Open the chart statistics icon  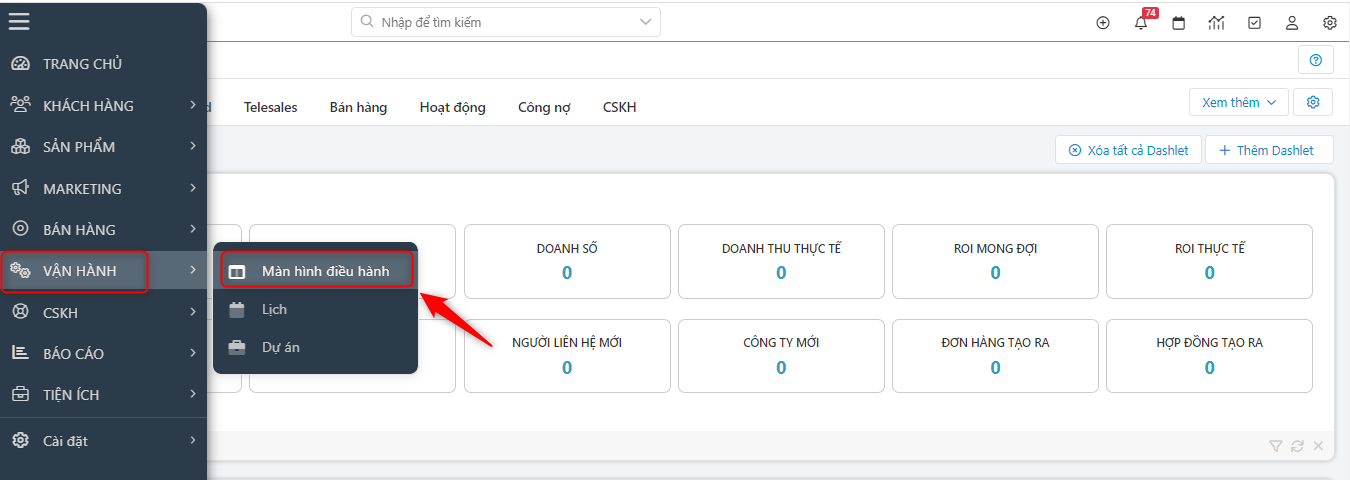click(x=1216, y=23)
